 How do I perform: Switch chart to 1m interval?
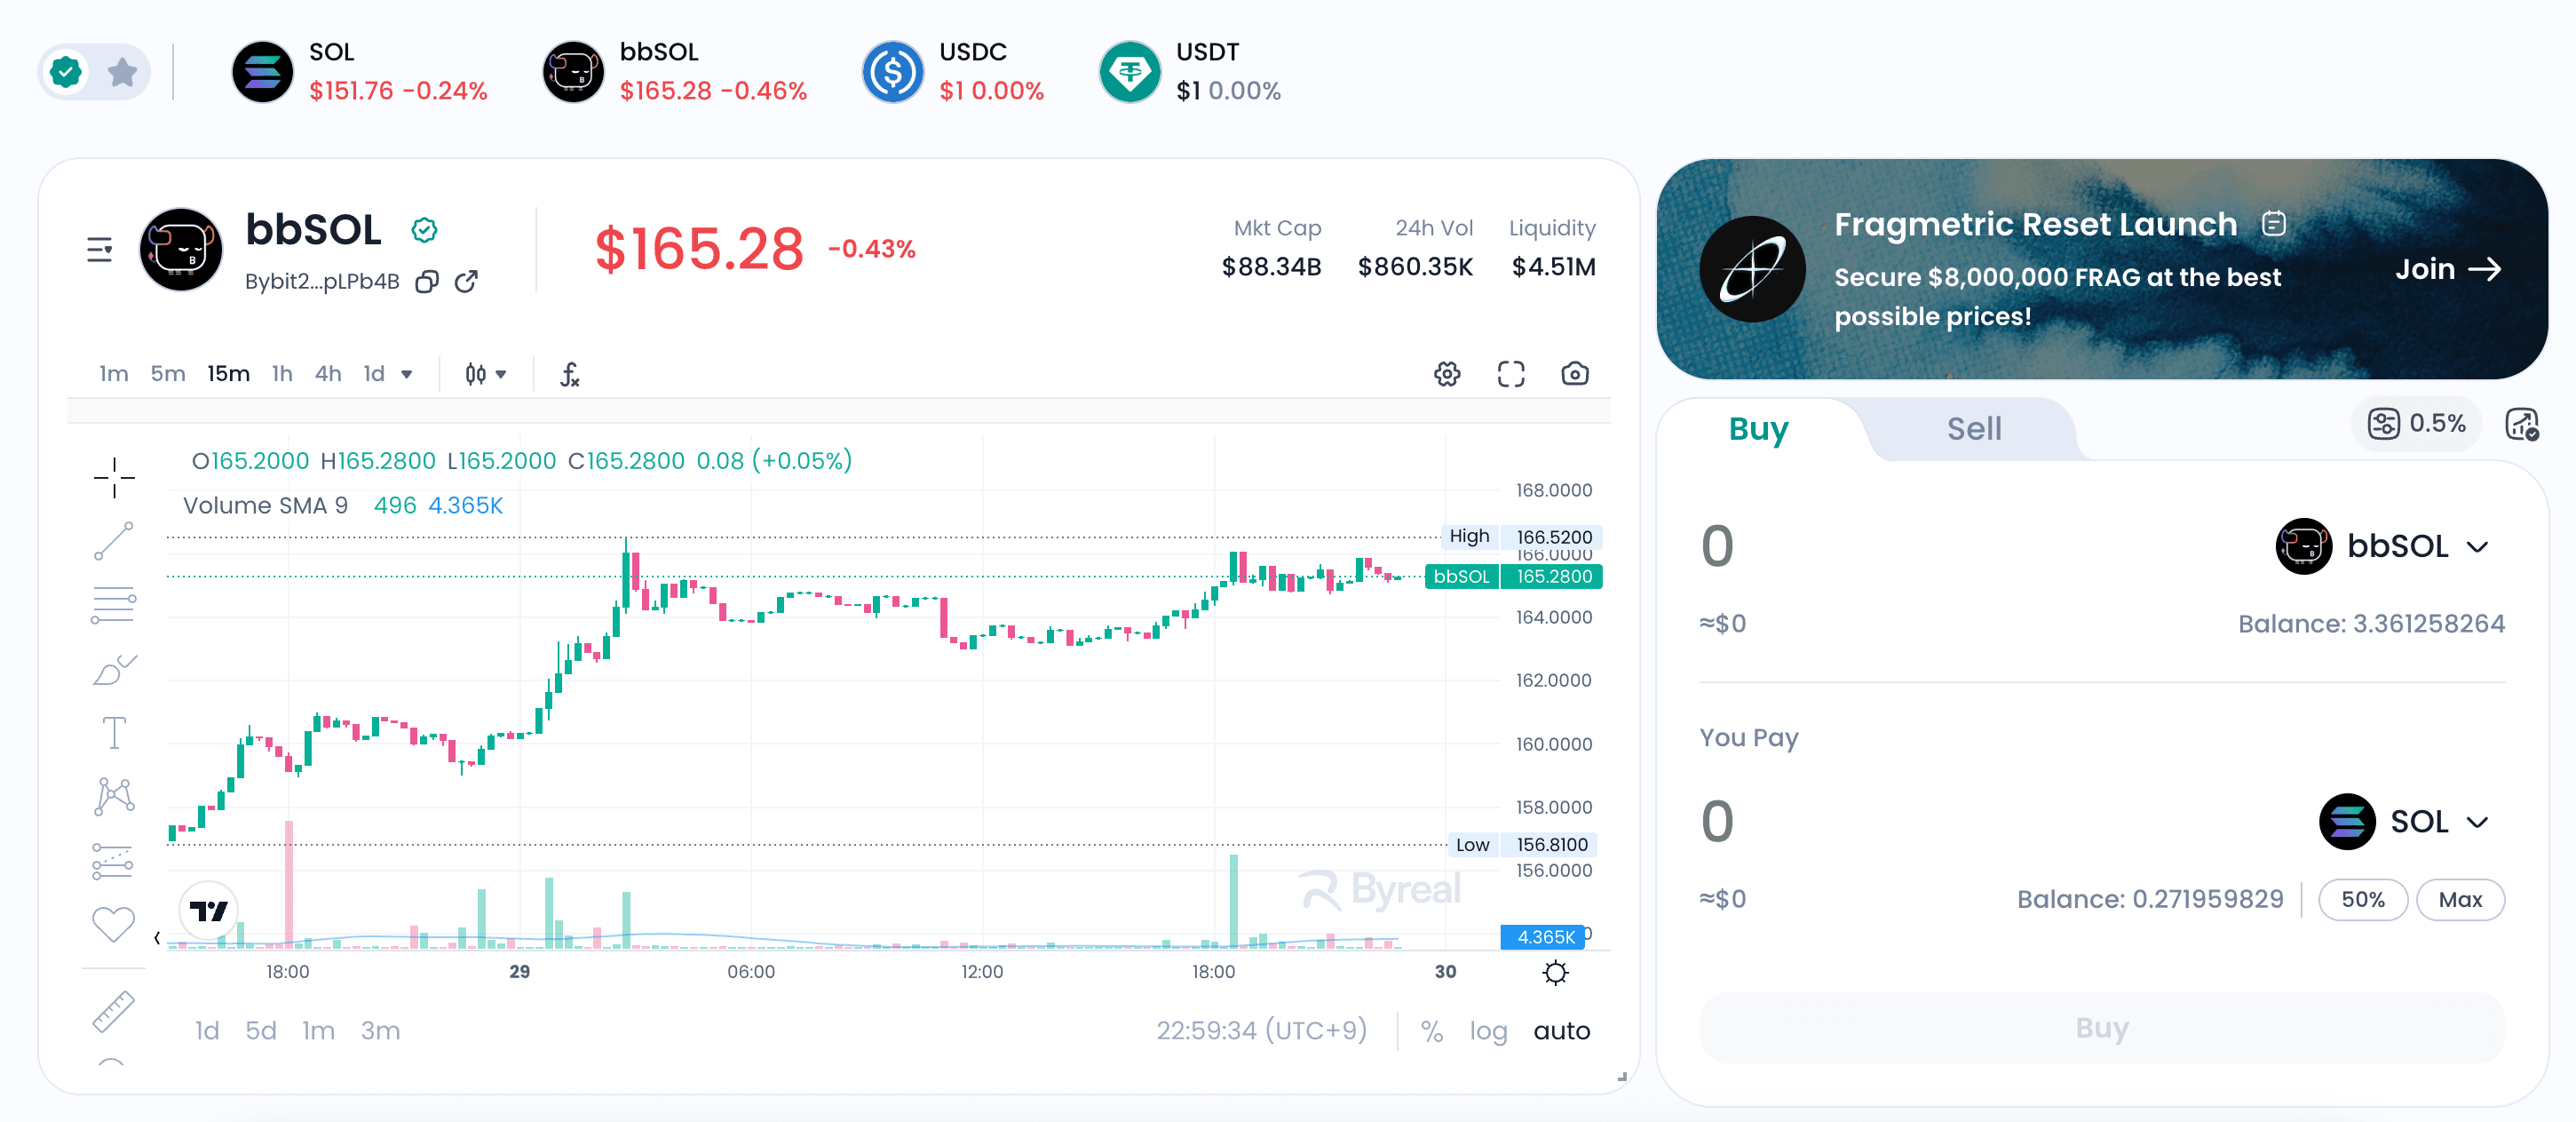coord(114,374)
